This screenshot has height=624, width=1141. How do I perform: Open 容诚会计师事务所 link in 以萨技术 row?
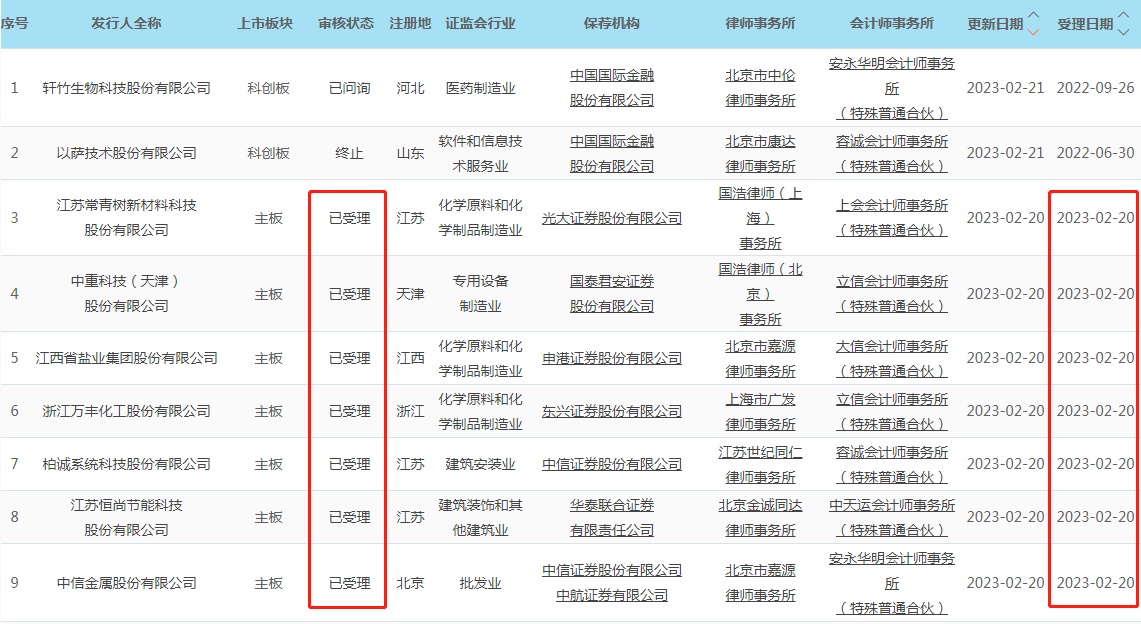point(892,153)
